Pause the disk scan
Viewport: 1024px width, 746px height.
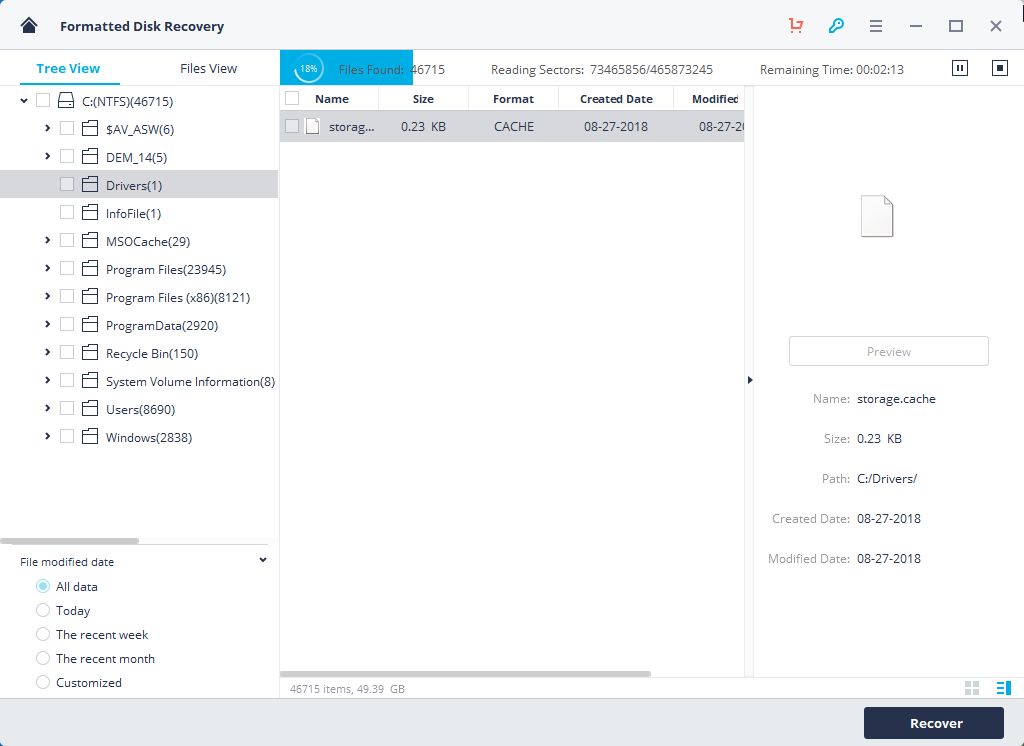point(960,68)
